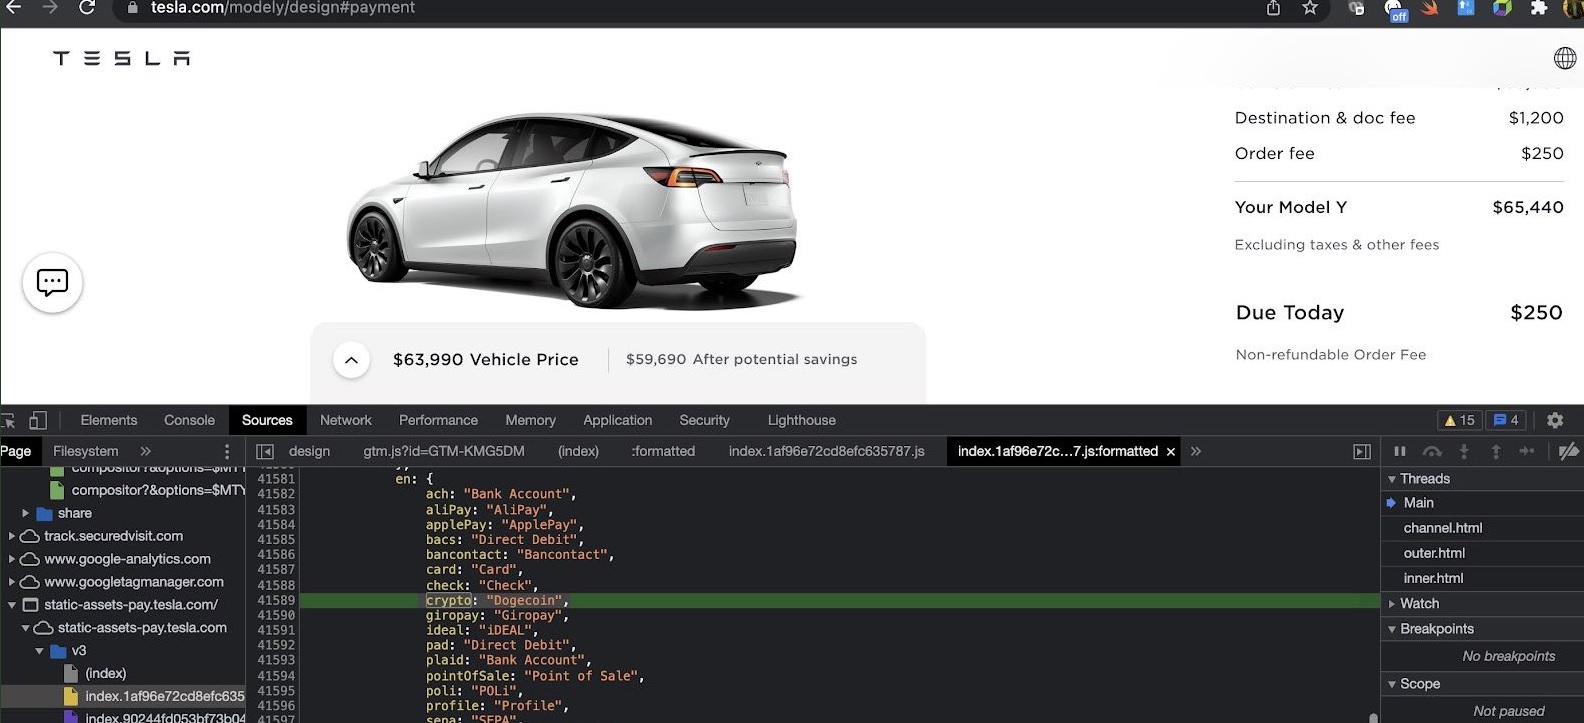Deactivate breakpoints toggle icon
Image resolution: width=1584 pixels, height=723 pixels.
tap(1569, 451)
